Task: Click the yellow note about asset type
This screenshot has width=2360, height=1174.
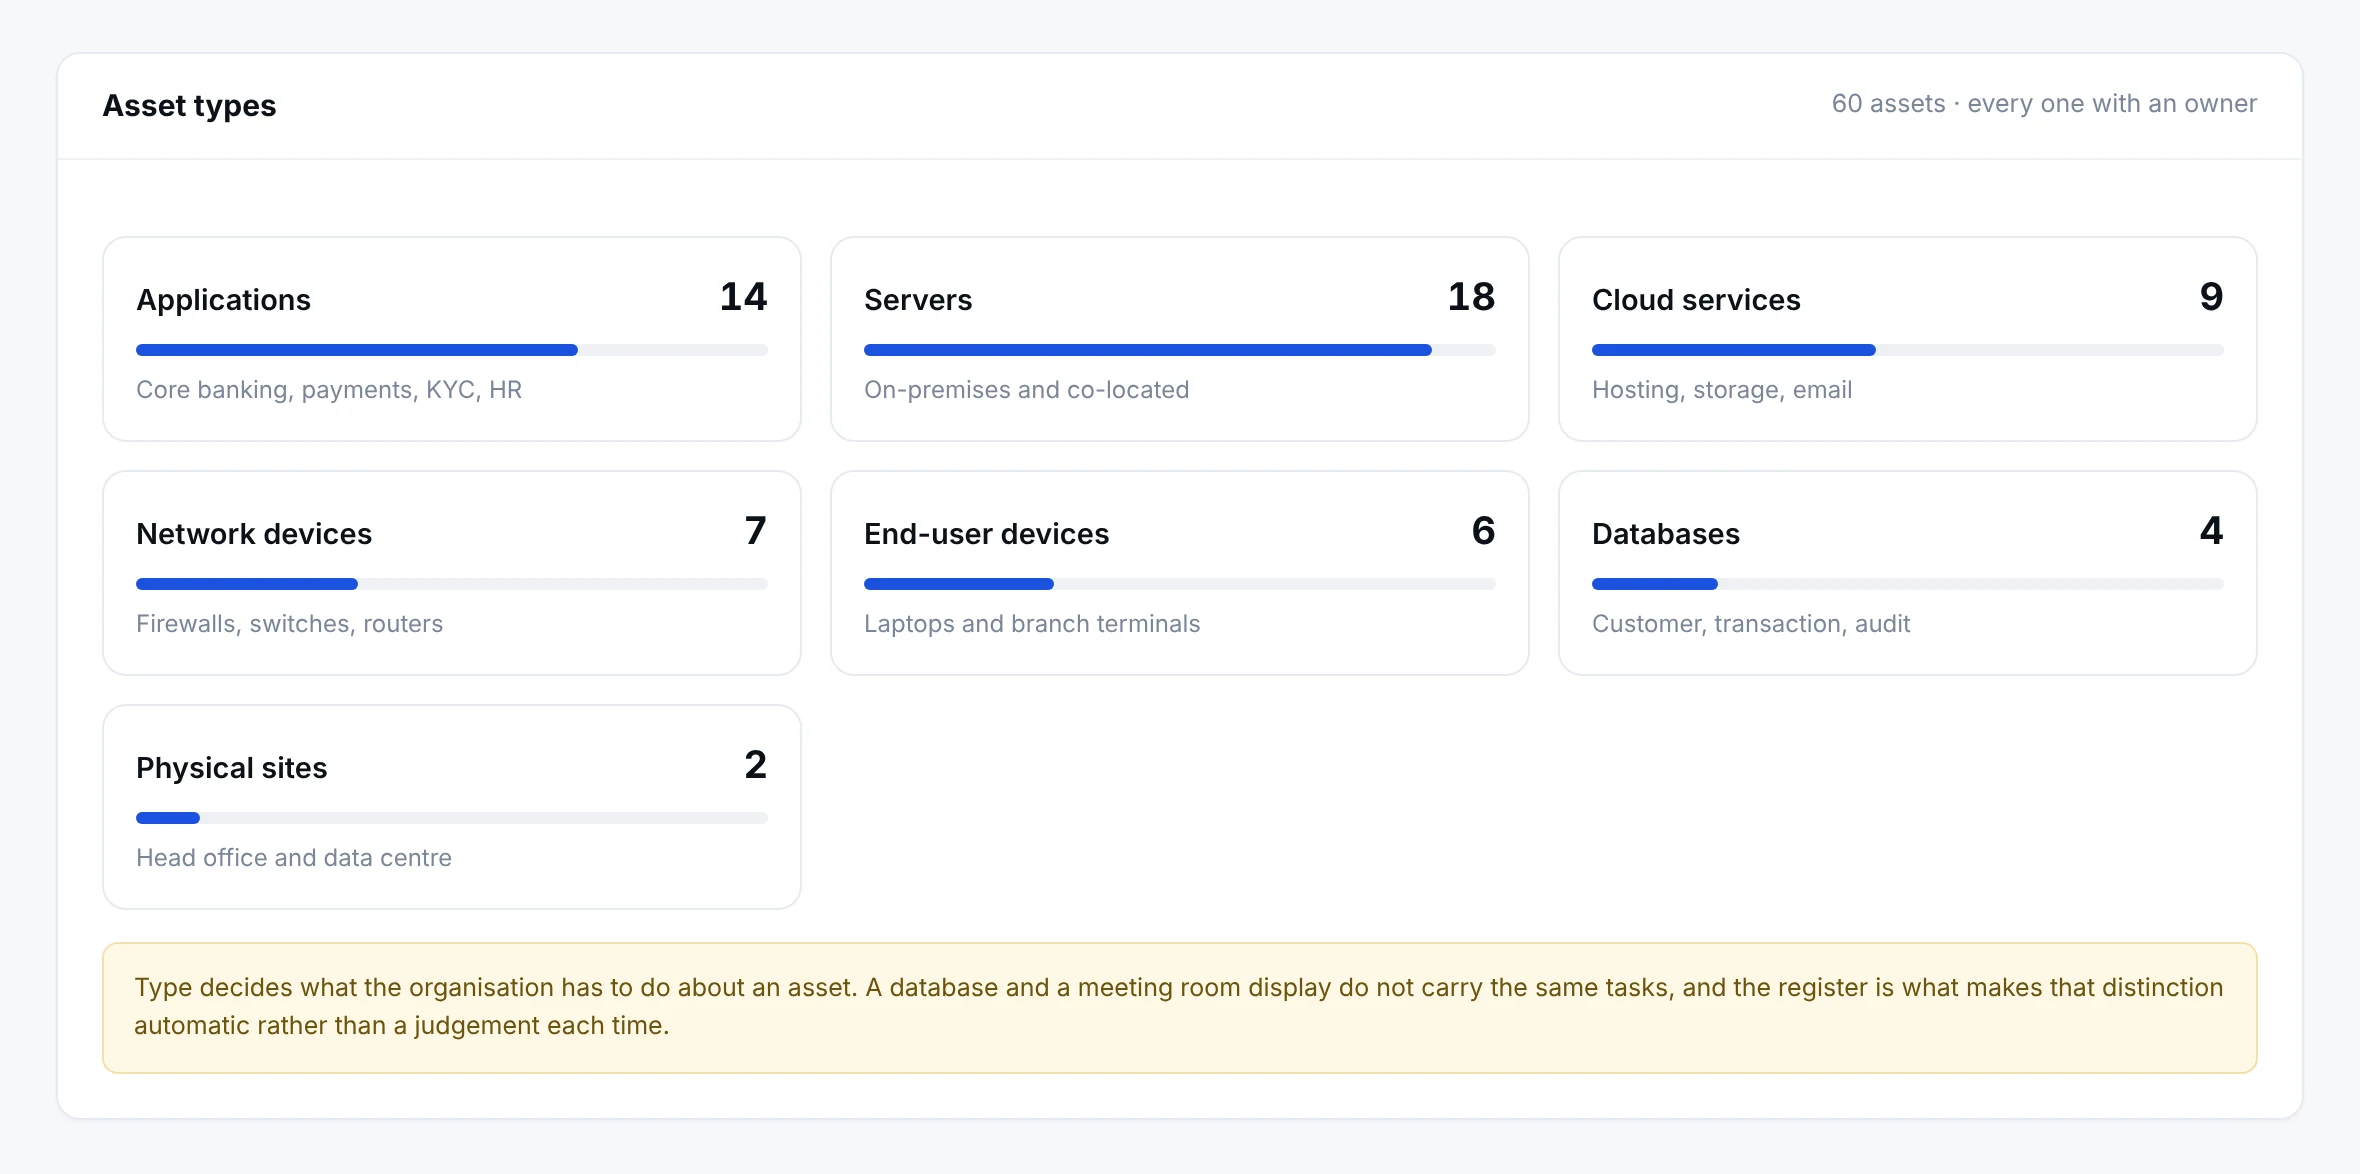Action: (x=1180, y=1008)
